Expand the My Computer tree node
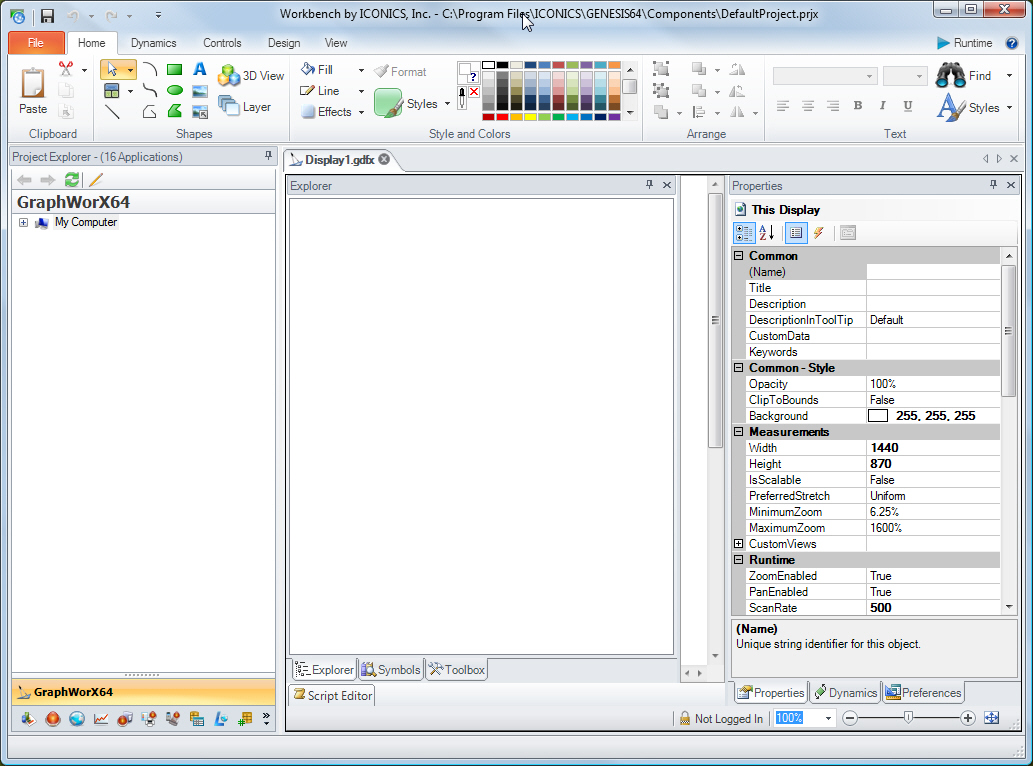The width and height of the screenshot is (1033, 766). pos(23,223)
